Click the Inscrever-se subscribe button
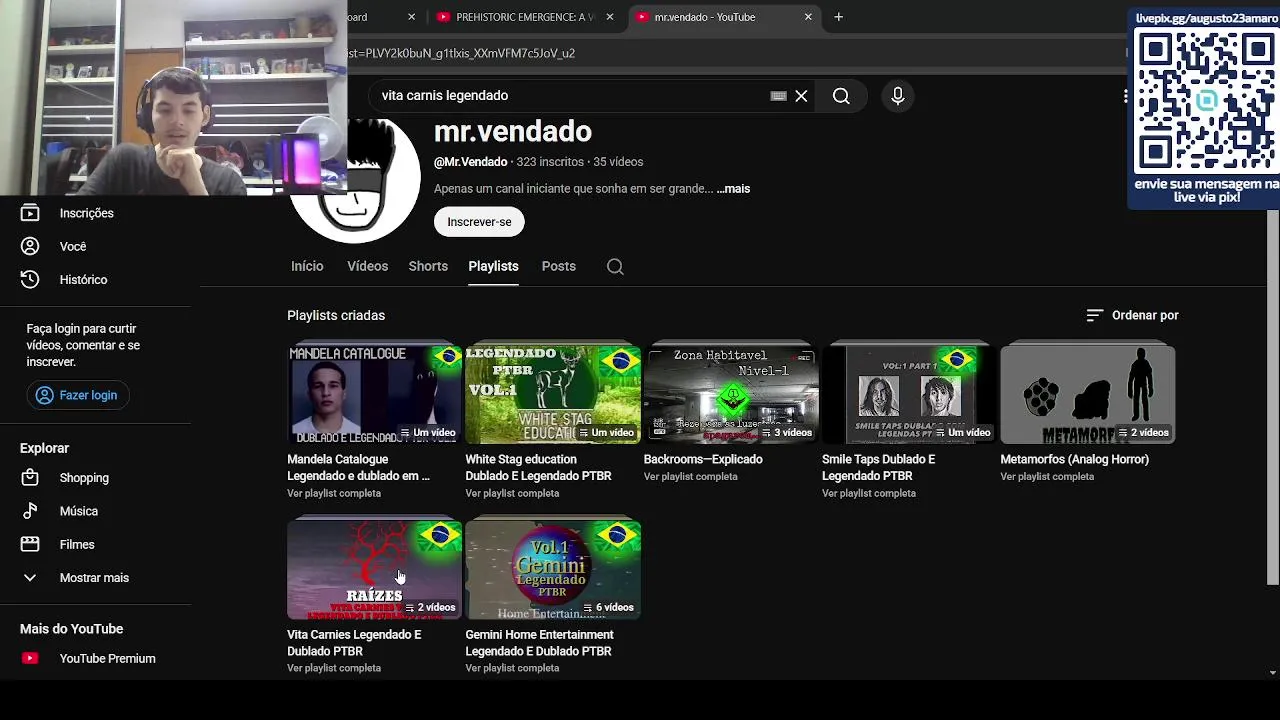The image size is (1280, 720). (x=479, y=222)
